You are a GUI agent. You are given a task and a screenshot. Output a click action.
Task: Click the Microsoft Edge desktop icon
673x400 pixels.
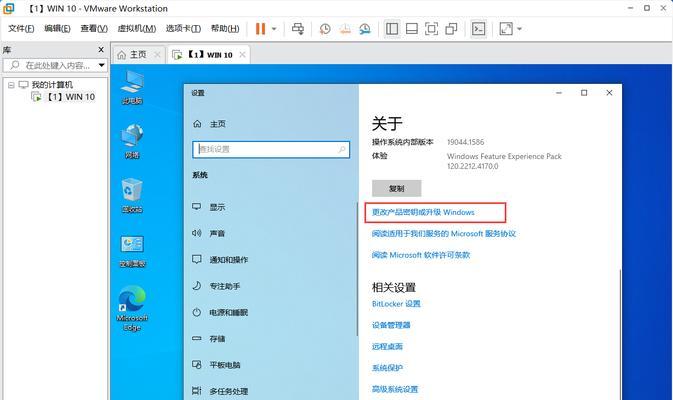coord(132,309)
